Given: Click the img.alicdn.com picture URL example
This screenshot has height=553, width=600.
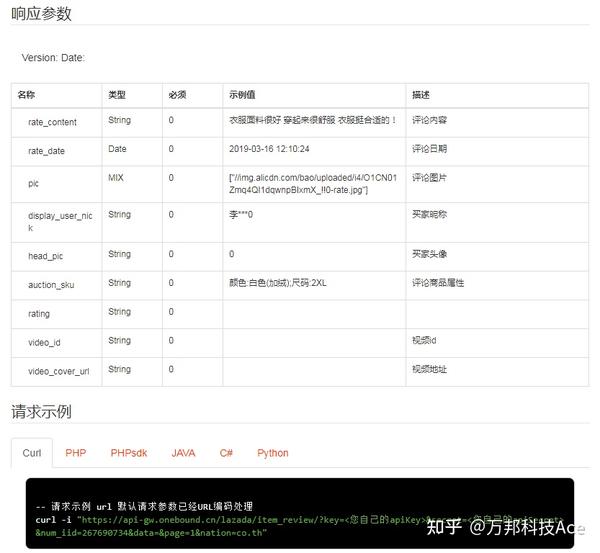Looking at the screenshot, I should tap(313, 184).
